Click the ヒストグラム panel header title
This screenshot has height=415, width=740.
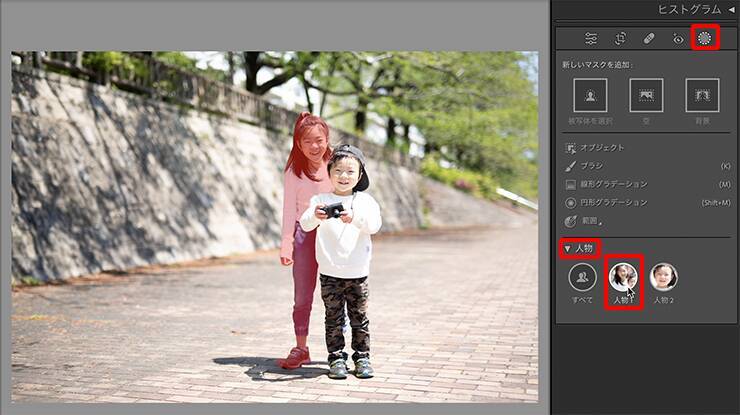click(x=689, y=9)
